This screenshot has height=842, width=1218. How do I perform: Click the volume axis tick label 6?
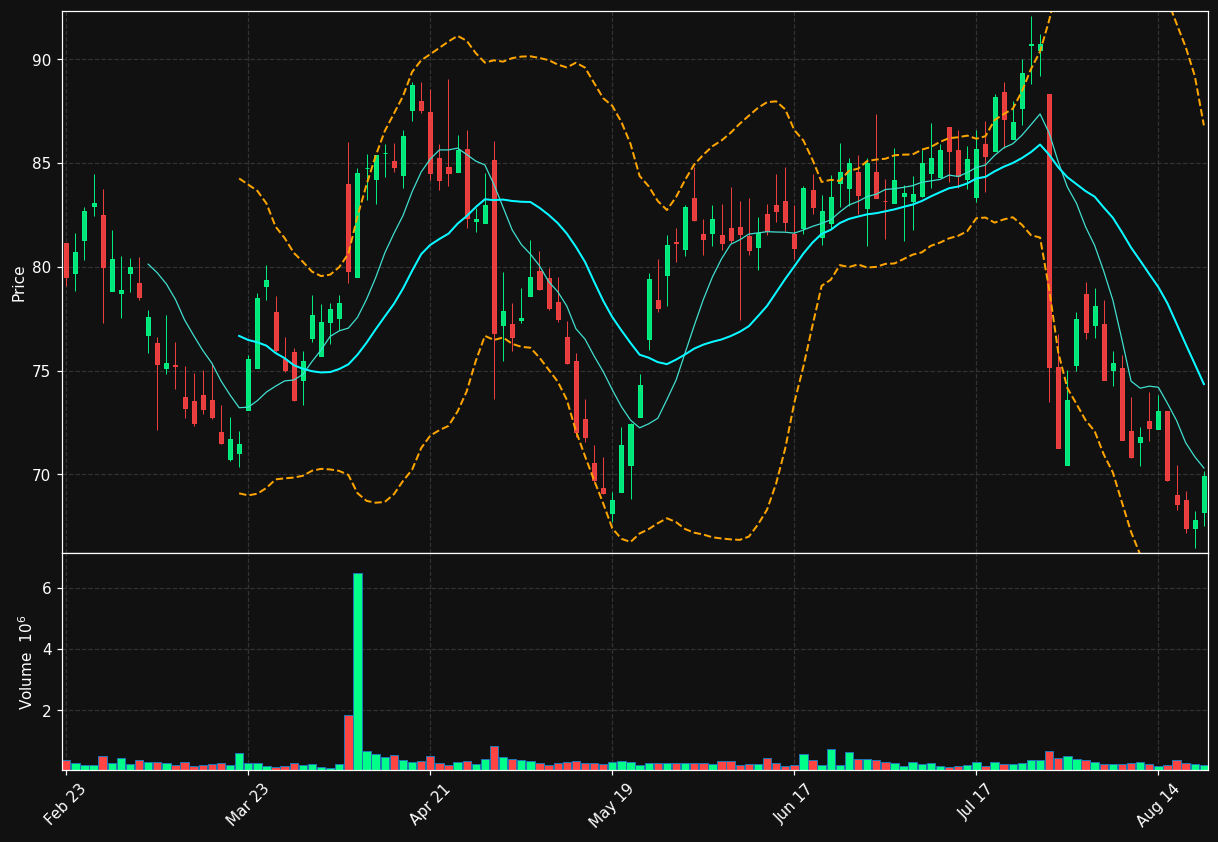(47, 589)
